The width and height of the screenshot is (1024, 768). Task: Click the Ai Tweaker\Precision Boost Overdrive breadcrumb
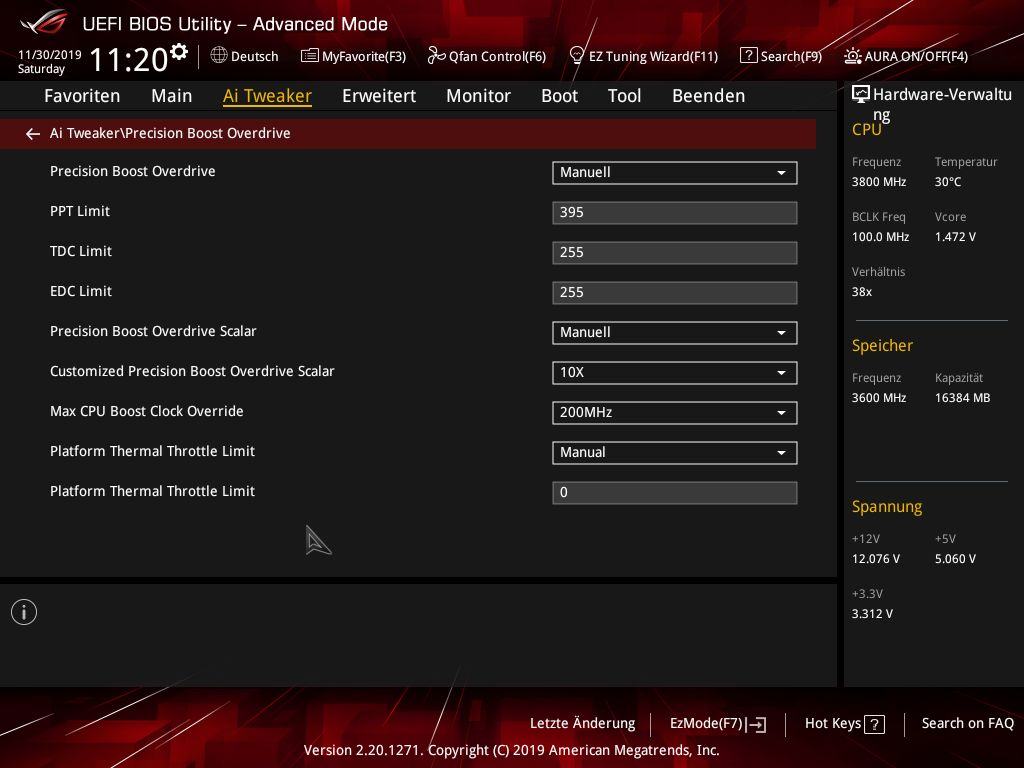pyautogui.click(x=170, y=133)
